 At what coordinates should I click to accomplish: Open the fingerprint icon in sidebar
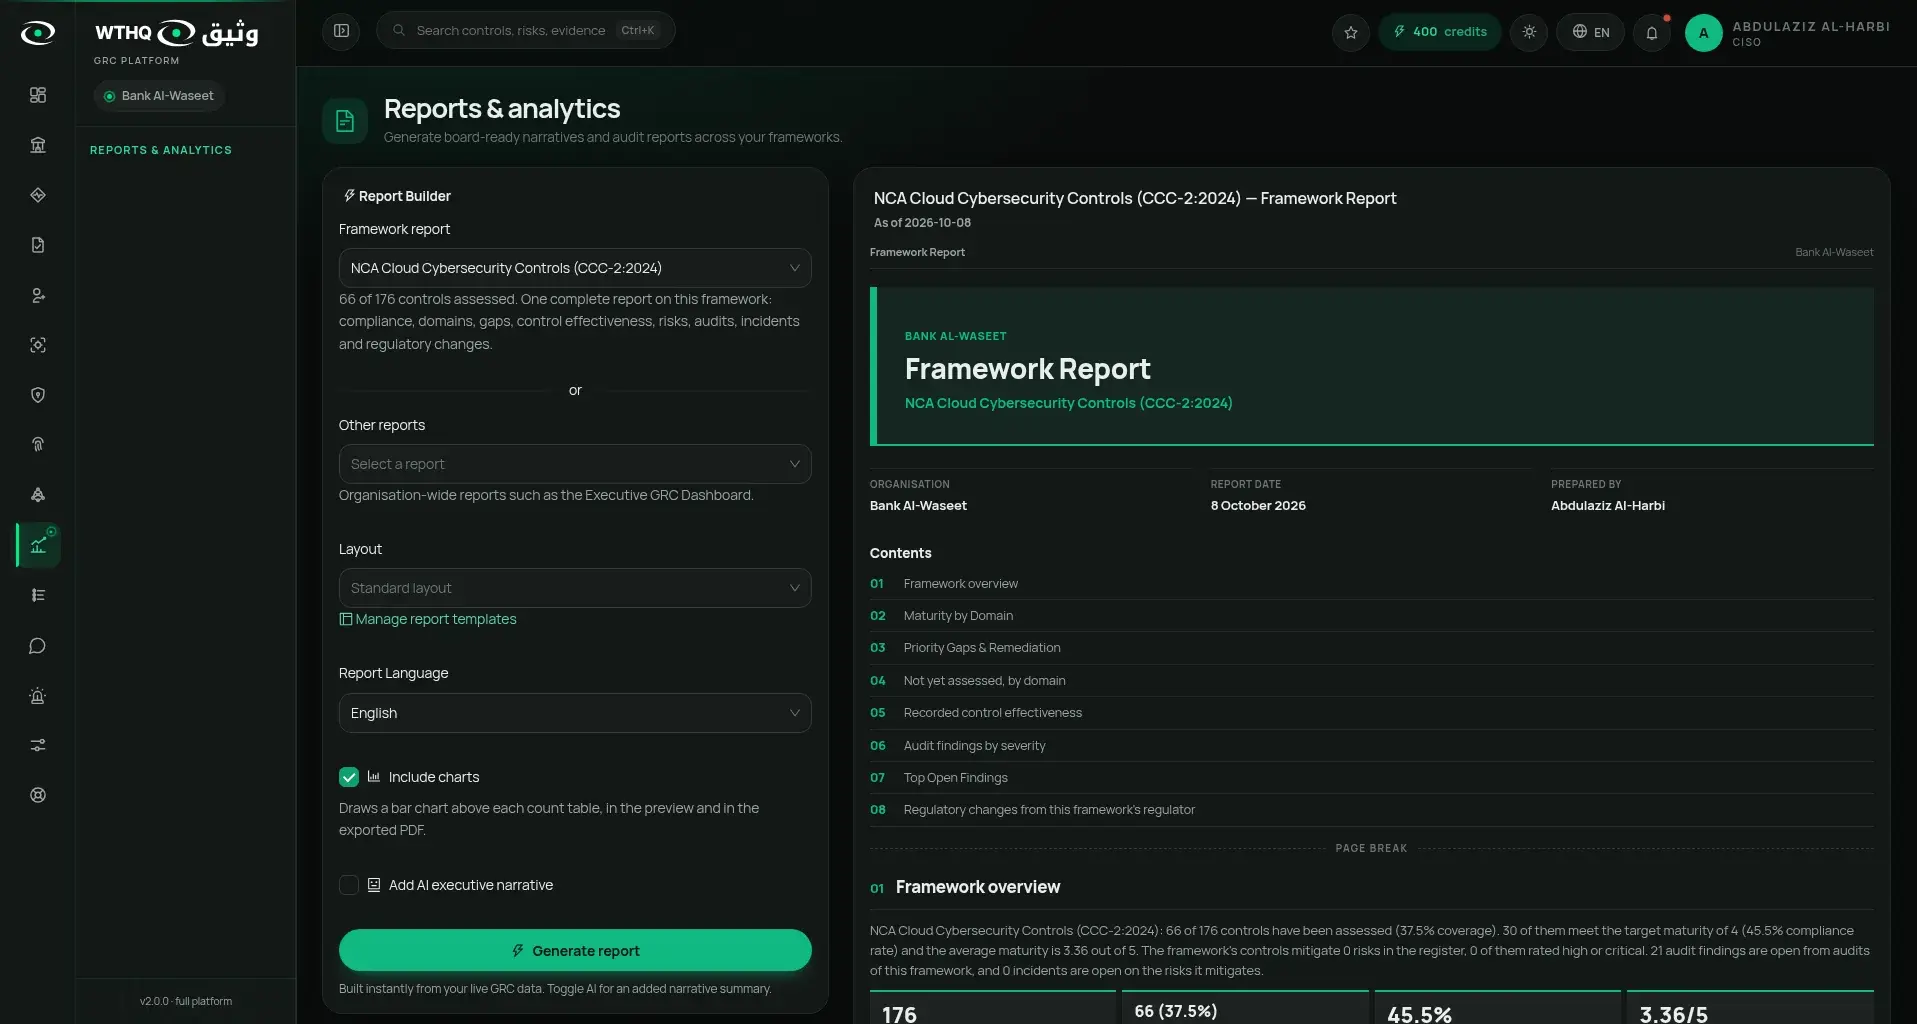pos(38,445)
